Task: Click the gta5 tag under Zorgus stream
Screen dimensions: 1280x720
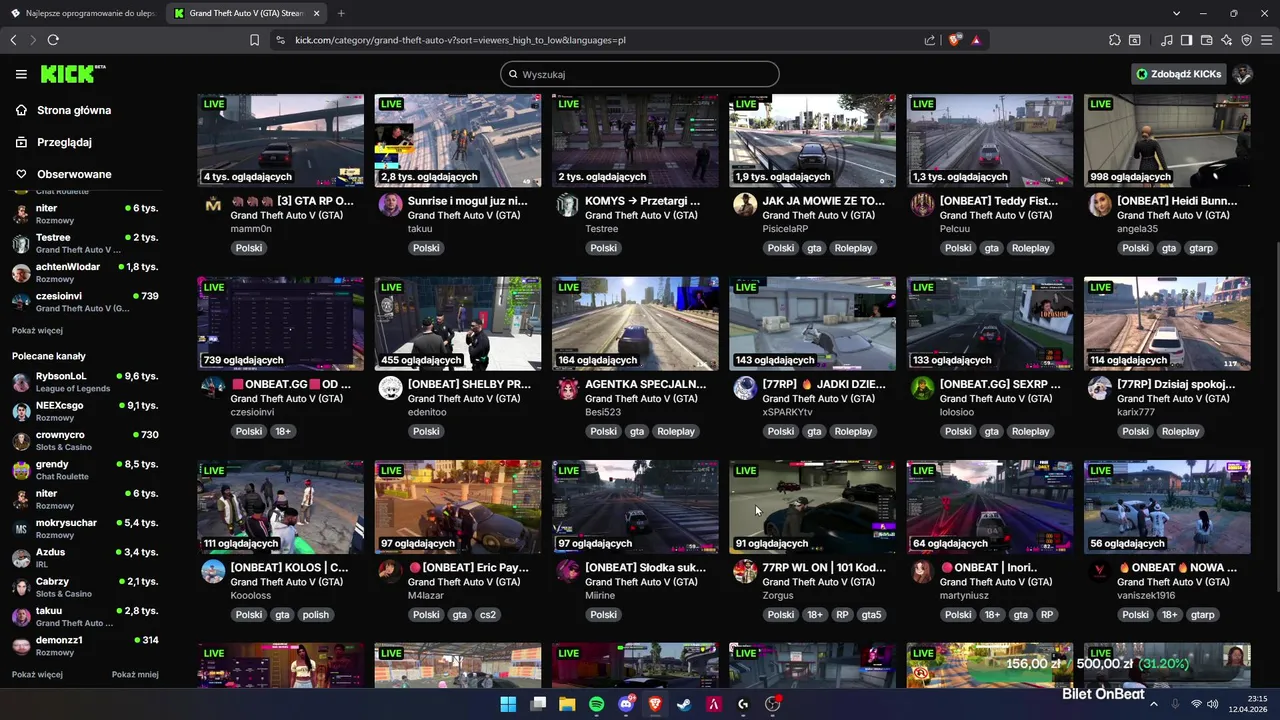Action: coord(872,615)
